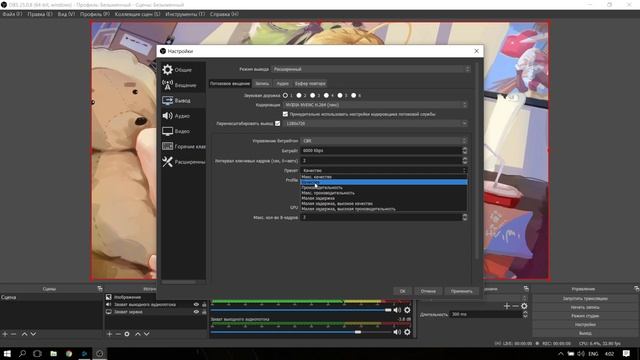Select audio track 3 radio button
Image resolution: width=640 pixels, height=360 pixels.
tap(313, 96)
